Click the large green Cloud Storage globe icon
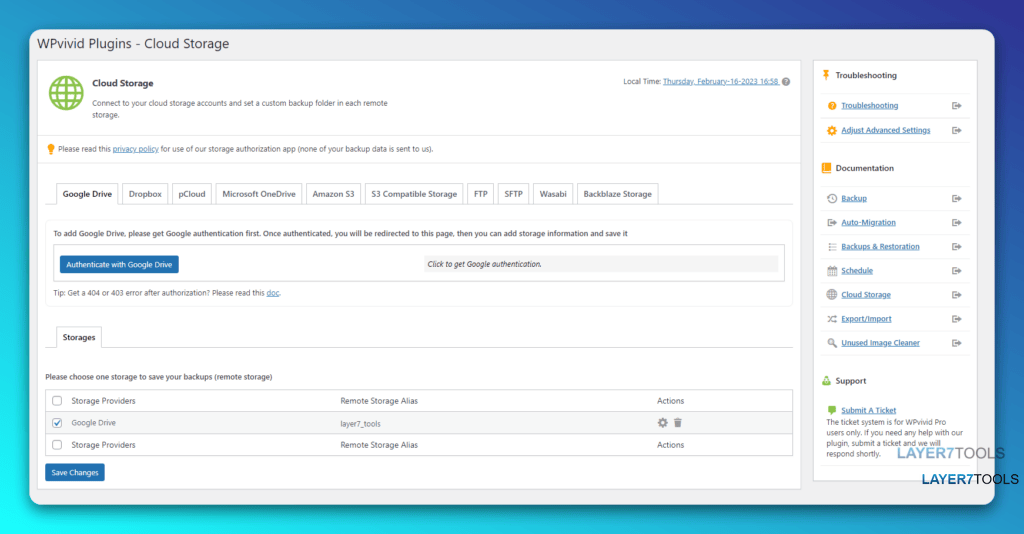This screenshot has width=1024, height=534. pos(66,93)
